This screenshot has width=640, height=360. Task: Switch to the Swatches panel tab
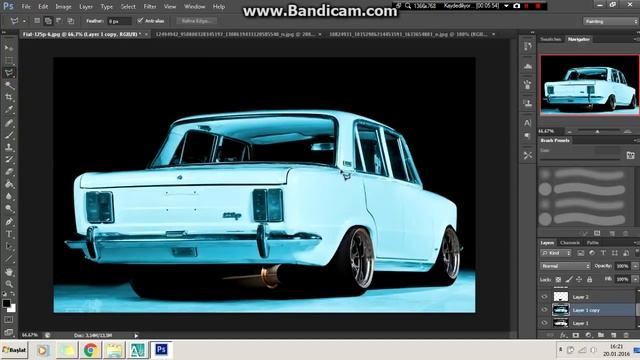pyautogui.click(x=551, y=39)
